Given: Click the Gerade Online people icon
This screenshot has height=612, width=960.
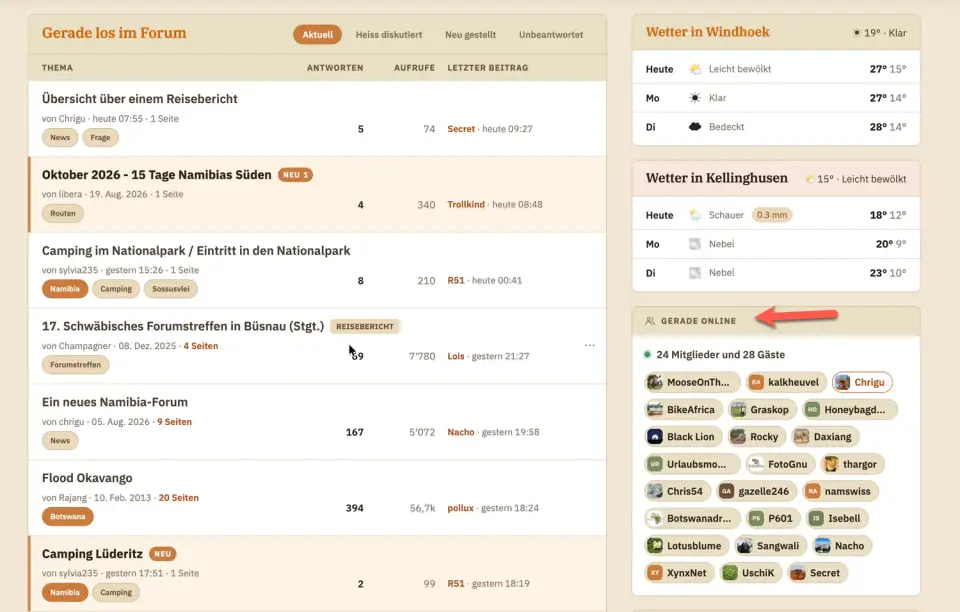Looking at the screenshot, I should (x=650, y=321).
